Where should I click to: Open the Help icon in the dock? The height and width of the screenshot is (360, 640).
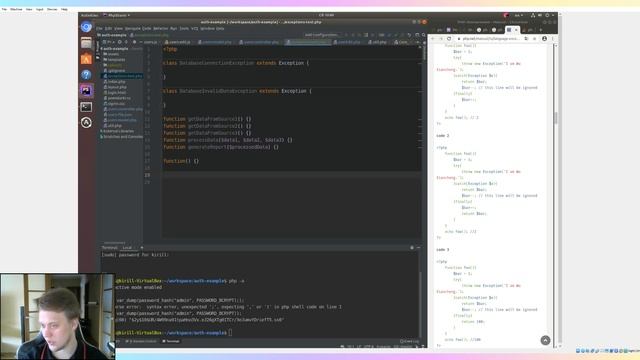click(86, 75)
